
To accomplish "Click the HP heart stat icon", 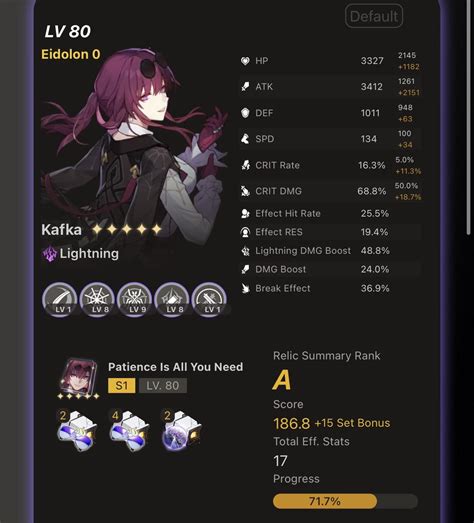I will (x=245, y=61).
